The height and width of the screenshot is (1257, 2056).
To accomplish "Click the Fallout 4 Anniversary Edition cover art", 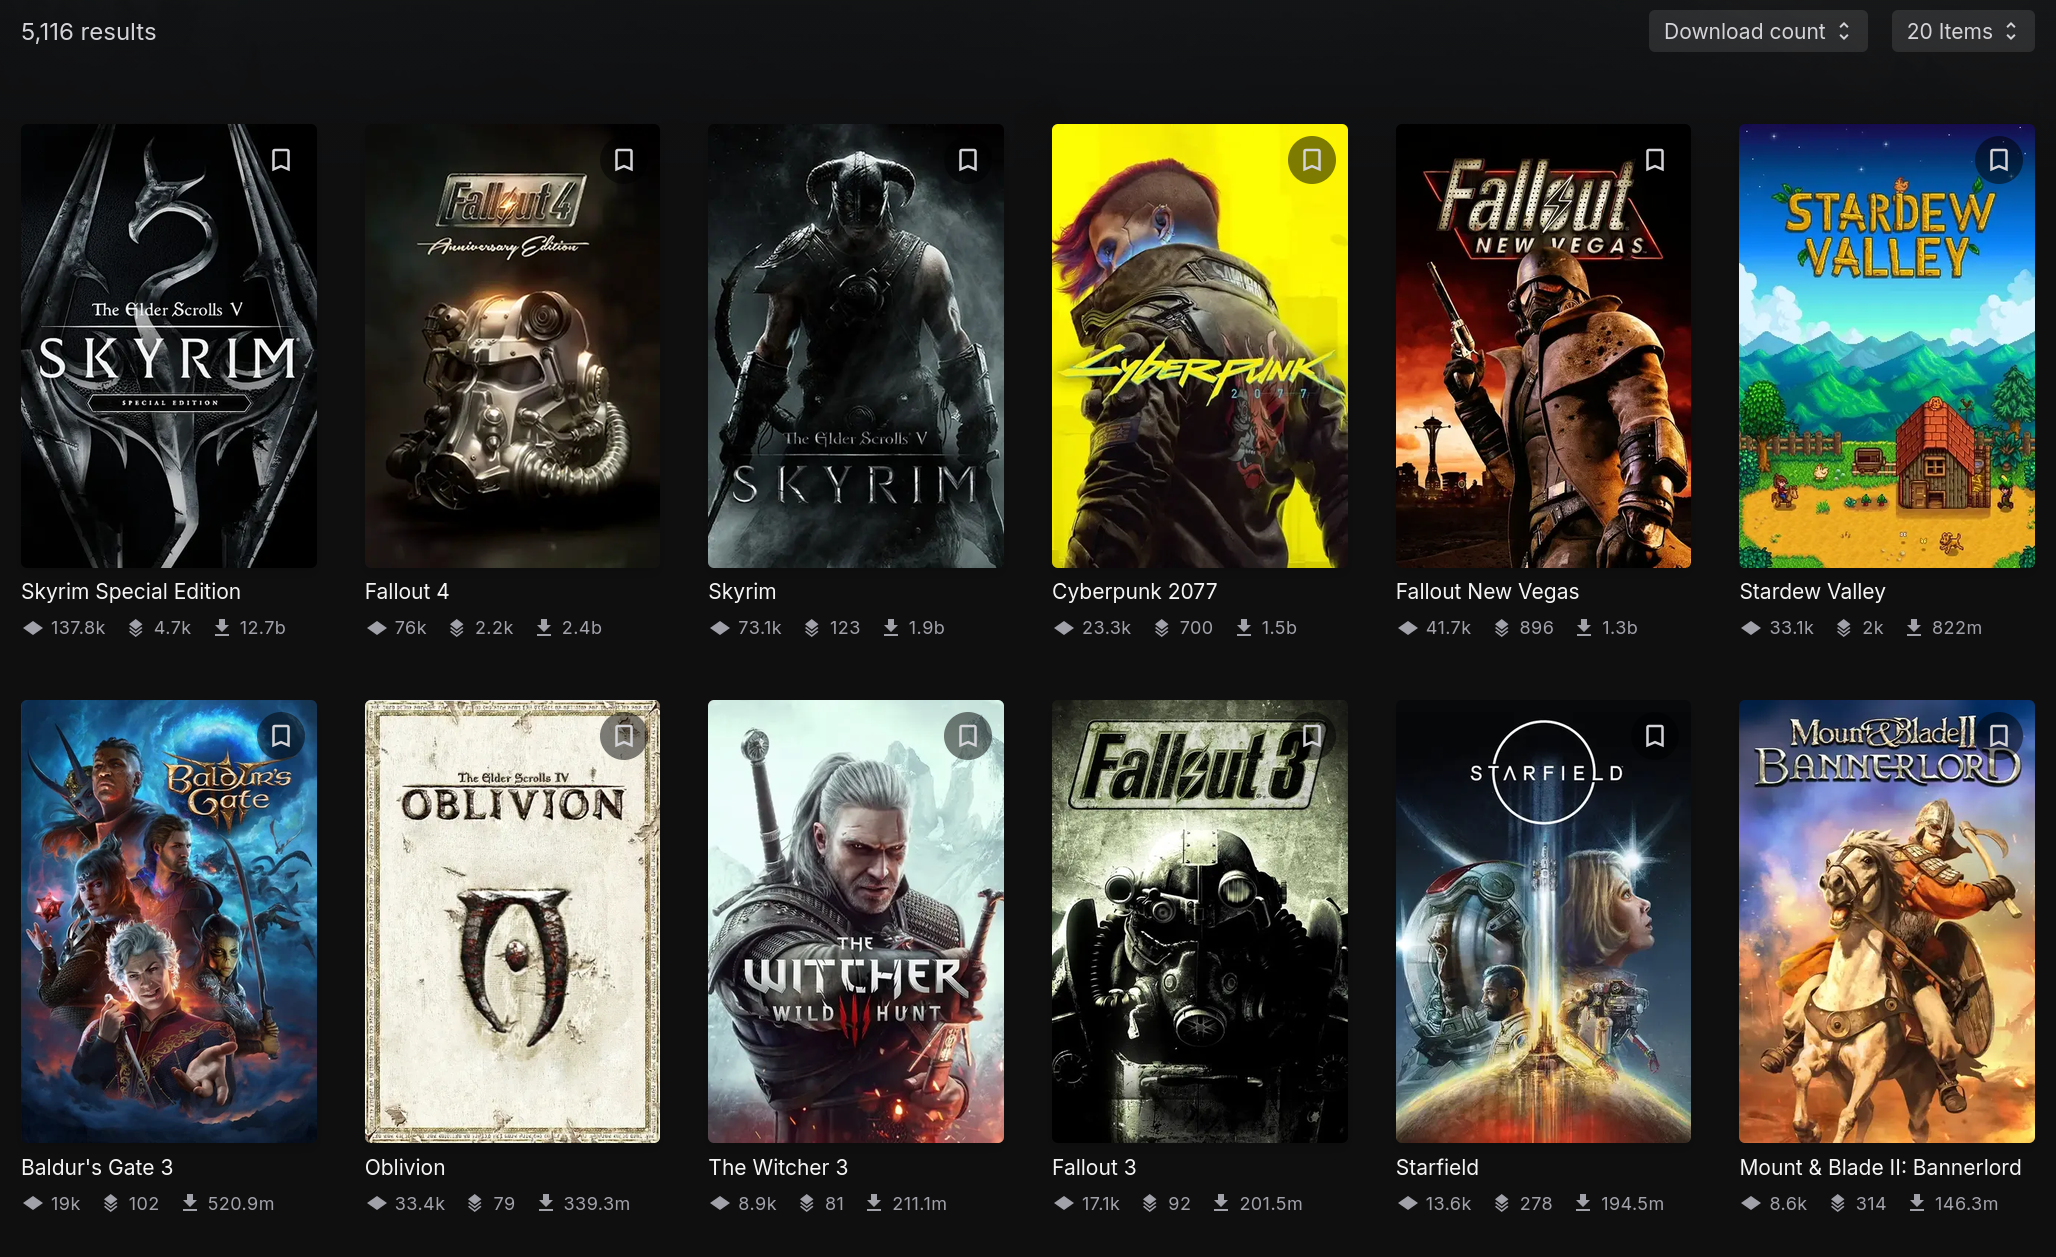I will 512,346.
